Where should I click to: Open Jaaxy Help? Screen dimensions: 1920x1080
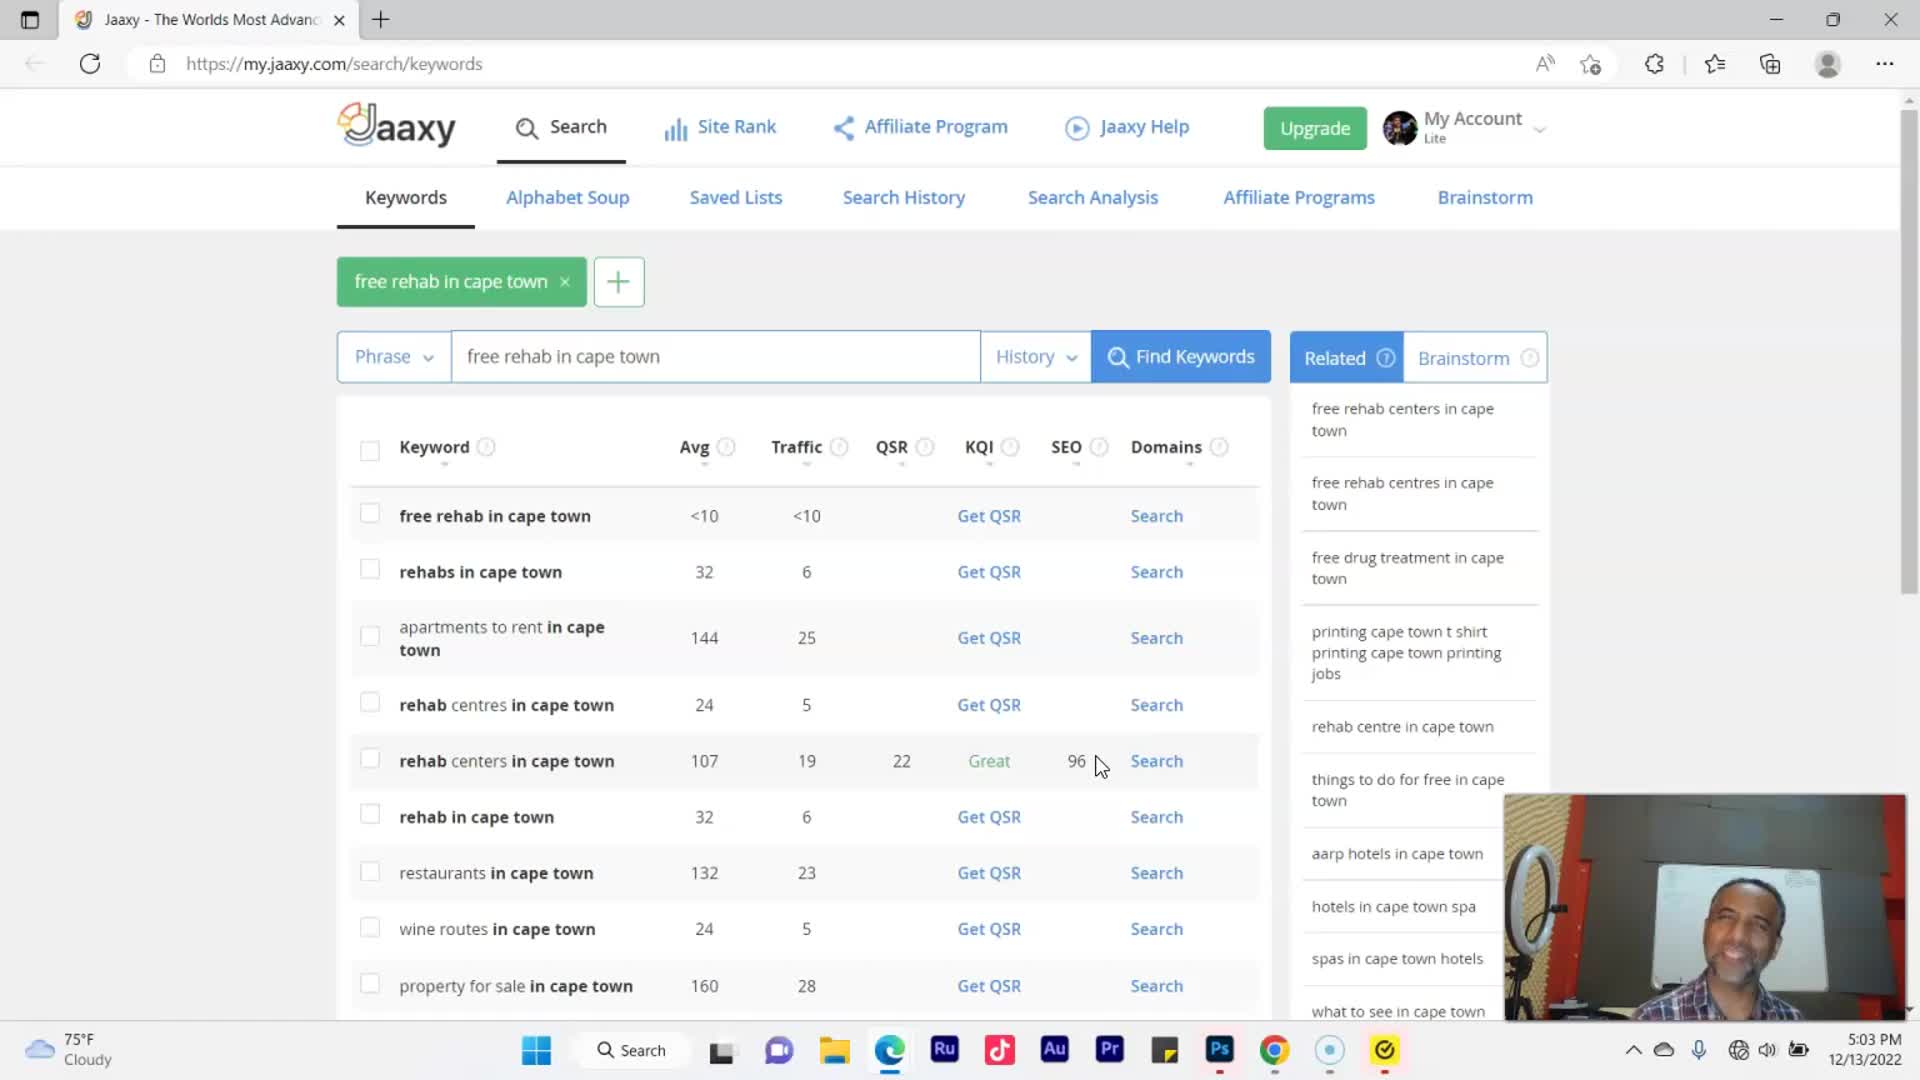click(x=1127, y=127)
